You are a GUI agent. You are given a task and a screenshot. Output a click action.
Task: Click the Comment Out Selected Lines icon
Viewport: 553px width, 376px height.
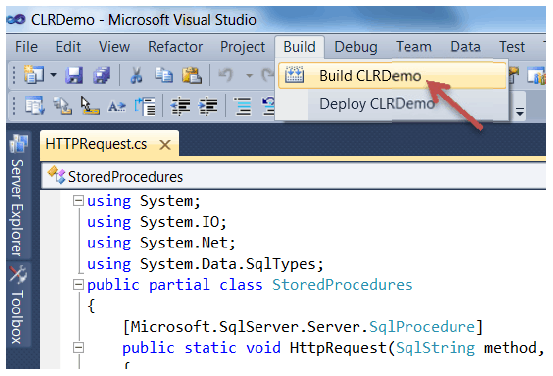(243, 106)
